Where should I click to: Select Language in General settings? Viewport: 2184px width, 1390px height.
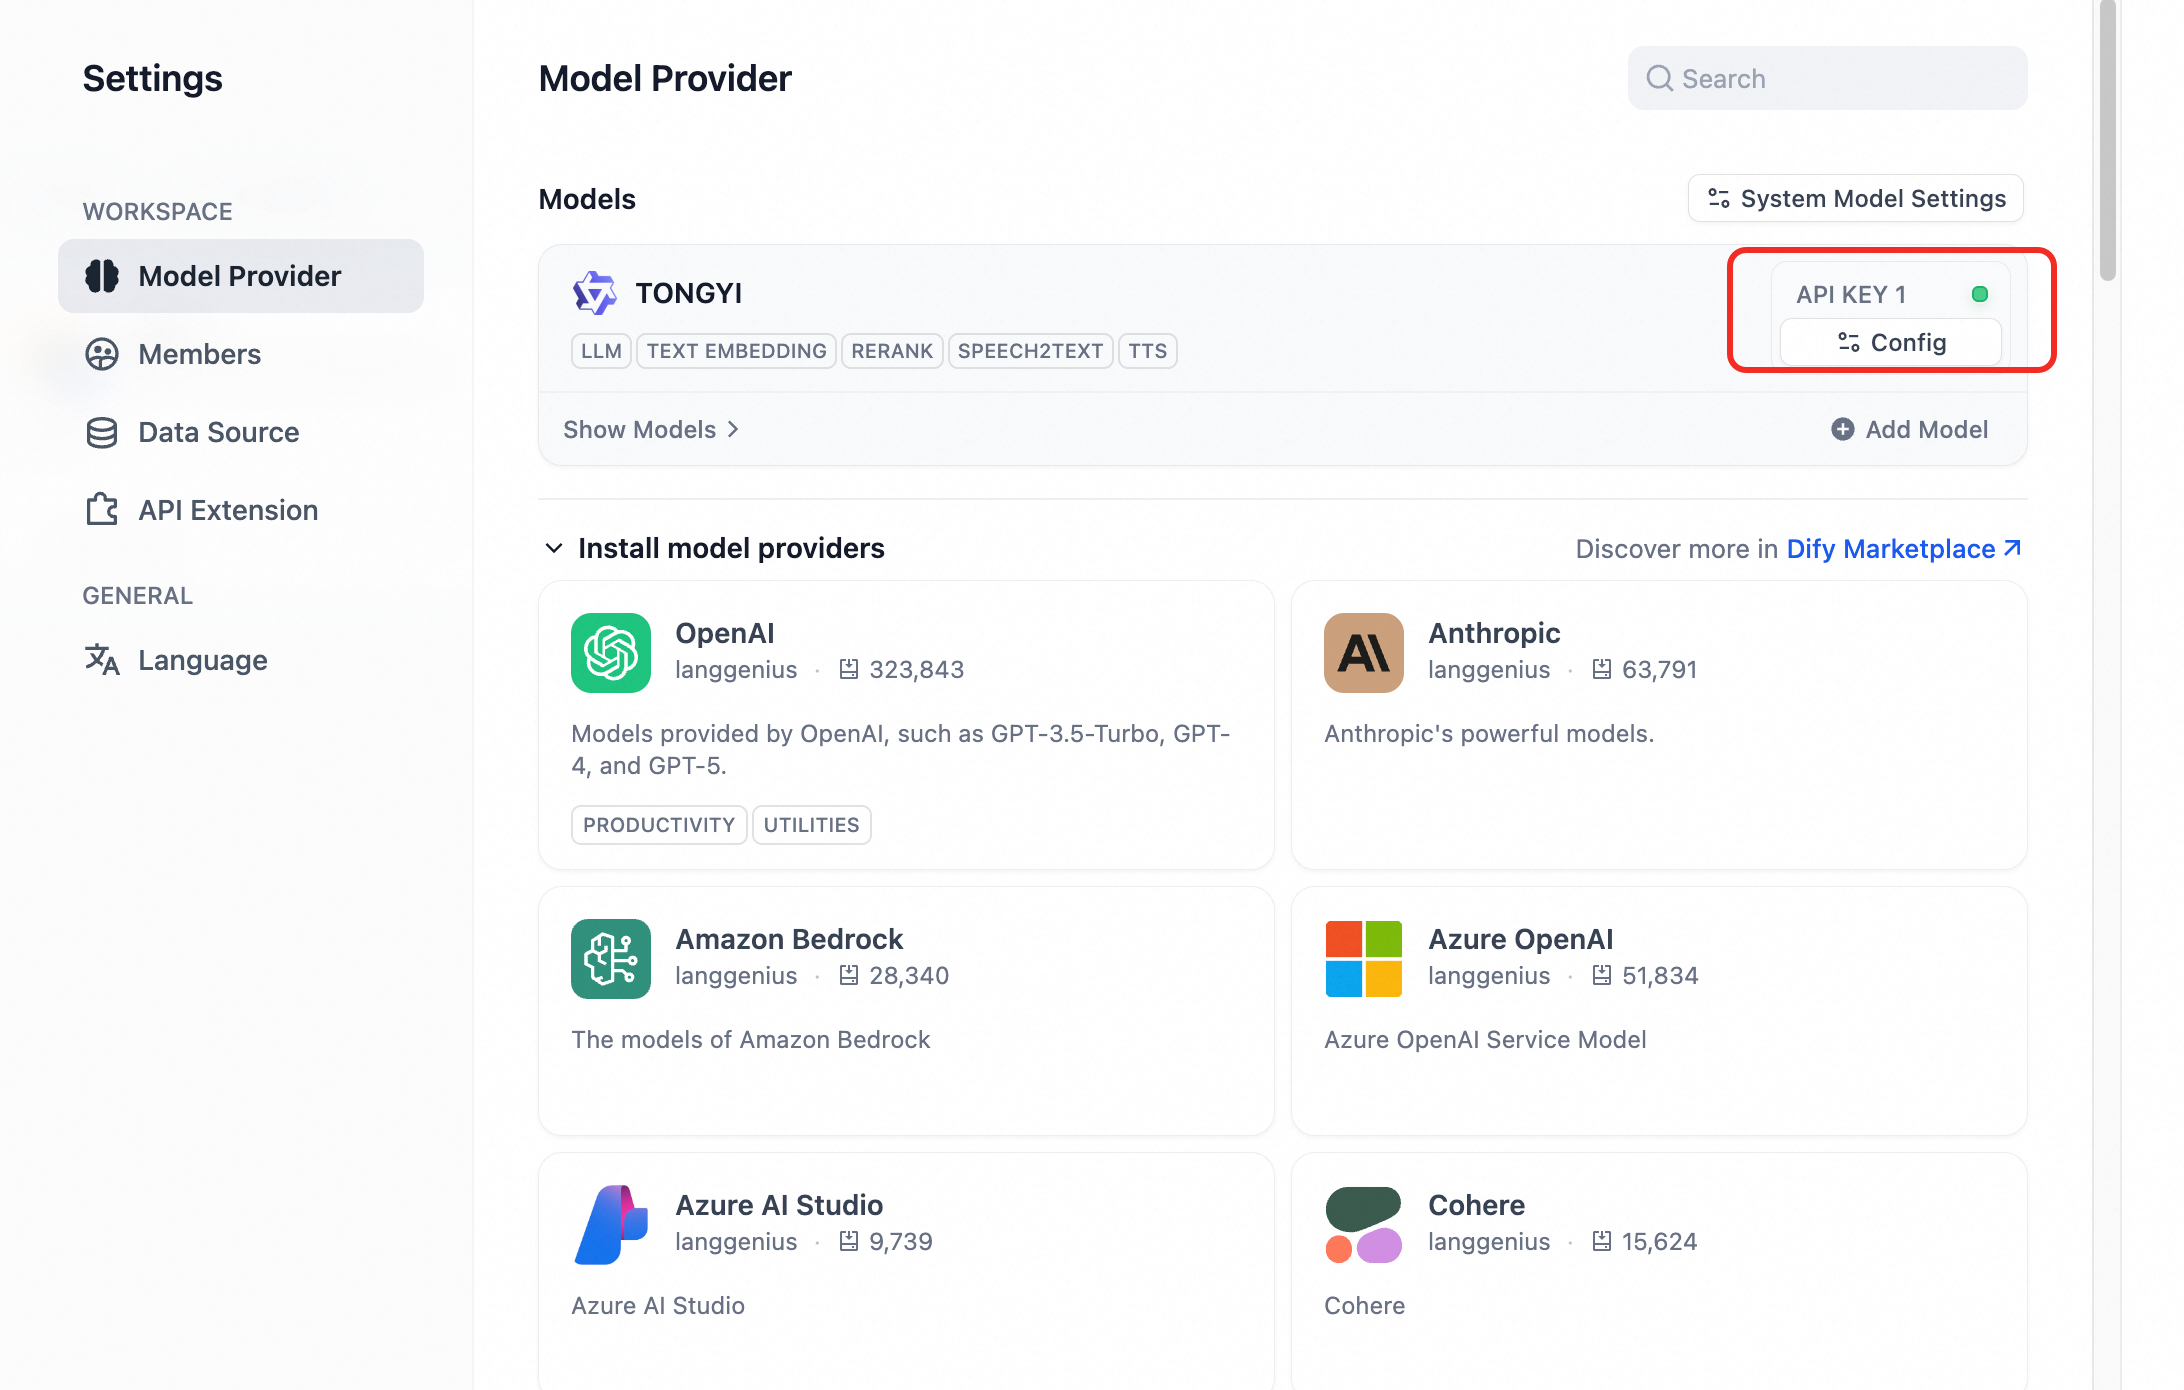click(202, 660)
